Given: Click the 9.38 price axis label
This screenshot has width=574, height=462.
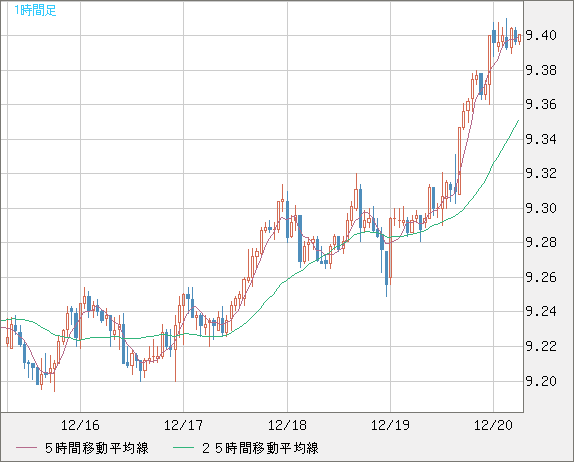Looking at the screenshot, I should (541, 70).
